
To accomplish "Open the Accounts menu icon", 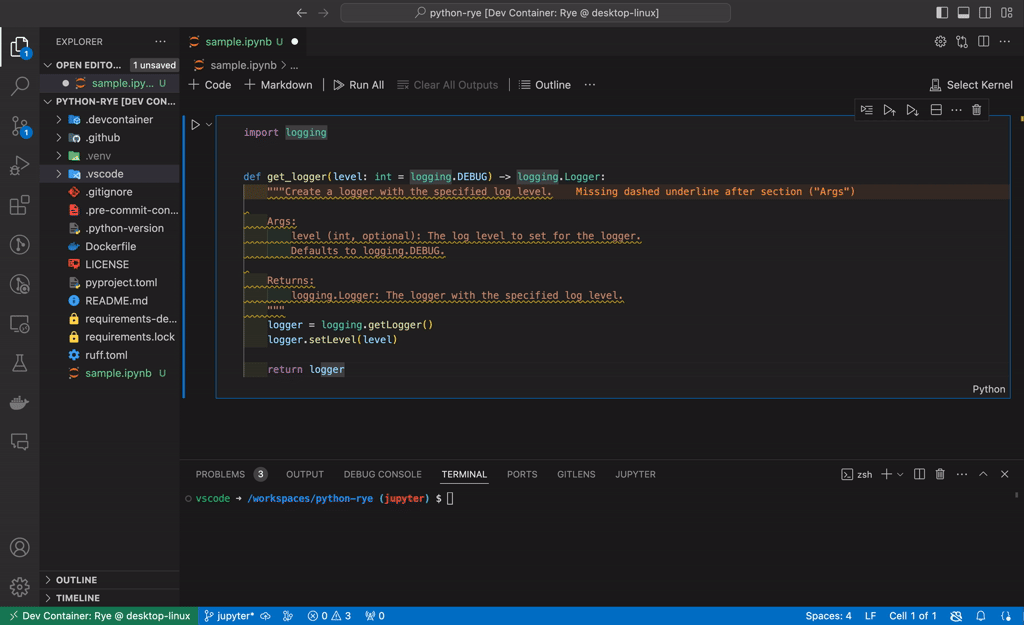I will coord(20,547).
